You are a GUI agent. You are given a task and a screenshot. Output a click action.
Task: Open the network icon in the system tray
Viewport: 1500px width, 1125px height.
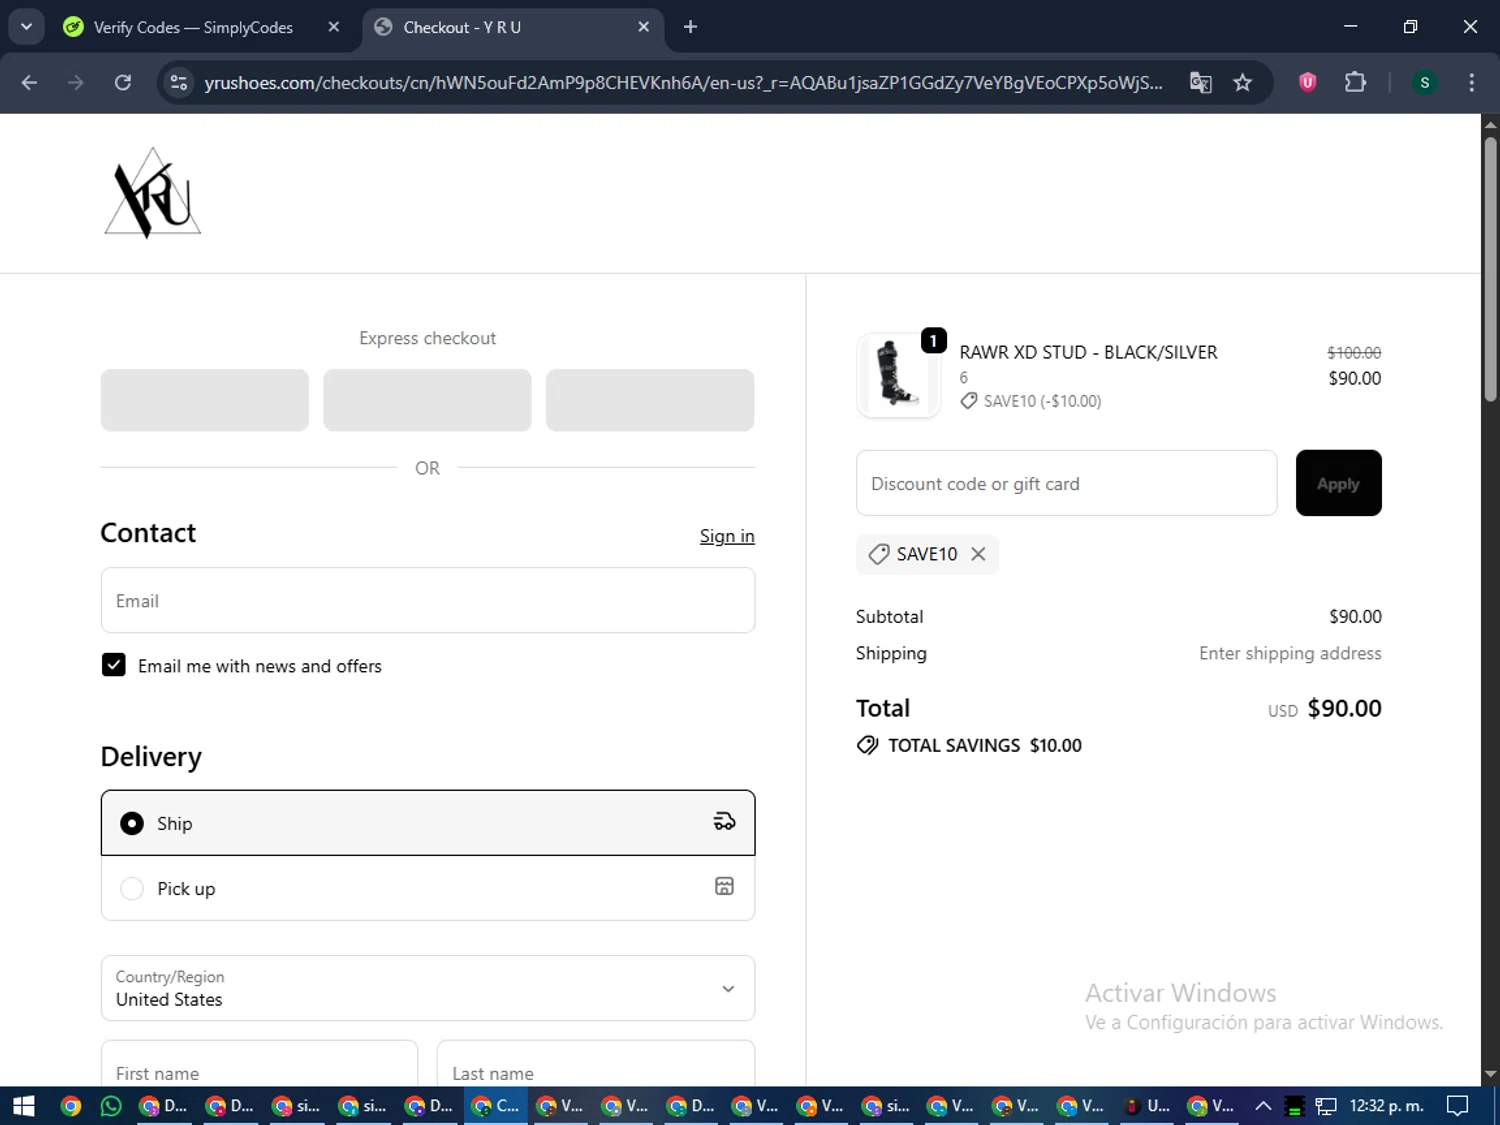(1326, 1106)
